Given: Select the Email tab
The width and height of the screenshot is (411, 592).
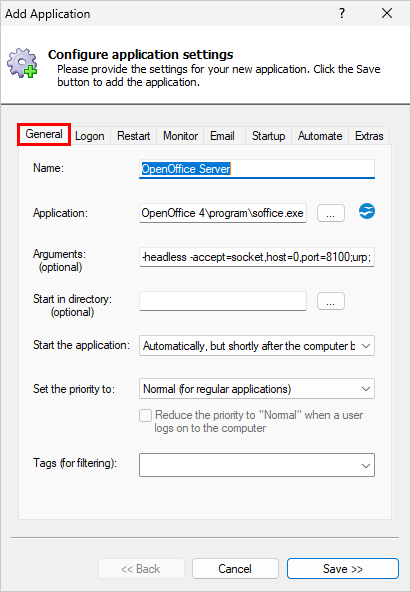Looking at the screenshot, I should (x=222, y=136).
